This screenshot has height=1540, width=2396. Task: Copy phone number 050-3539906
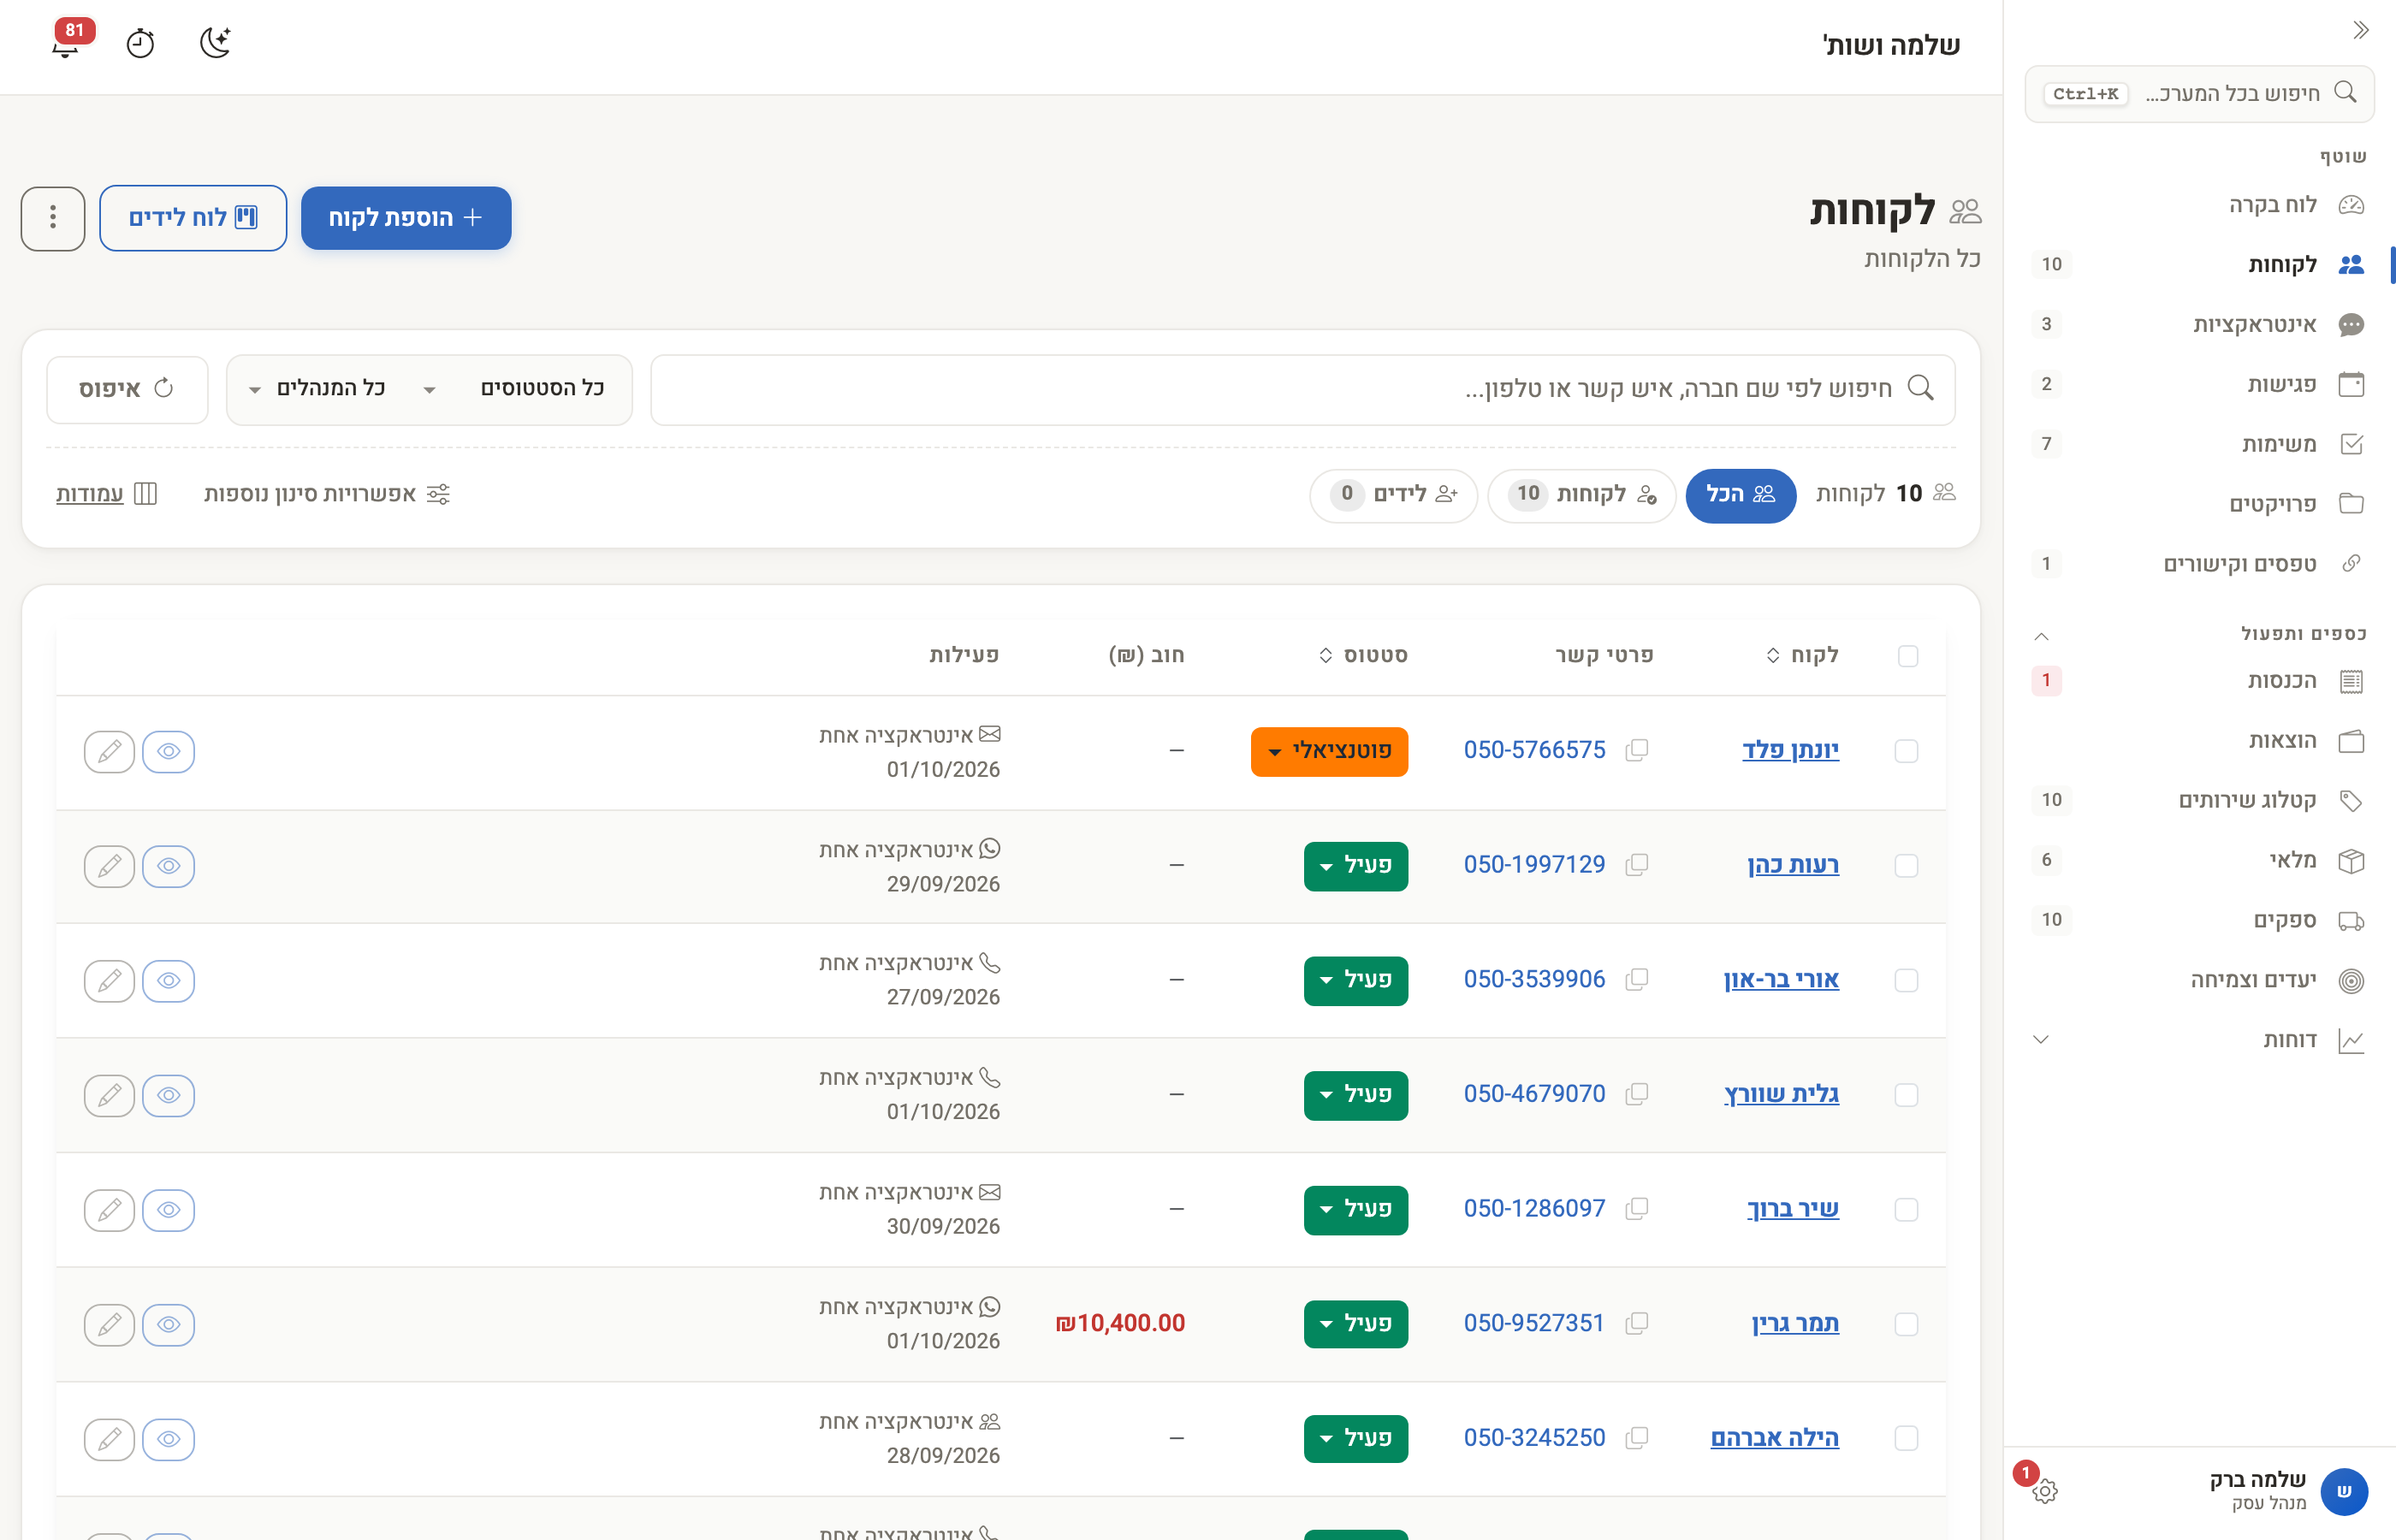coord(1637,979)
